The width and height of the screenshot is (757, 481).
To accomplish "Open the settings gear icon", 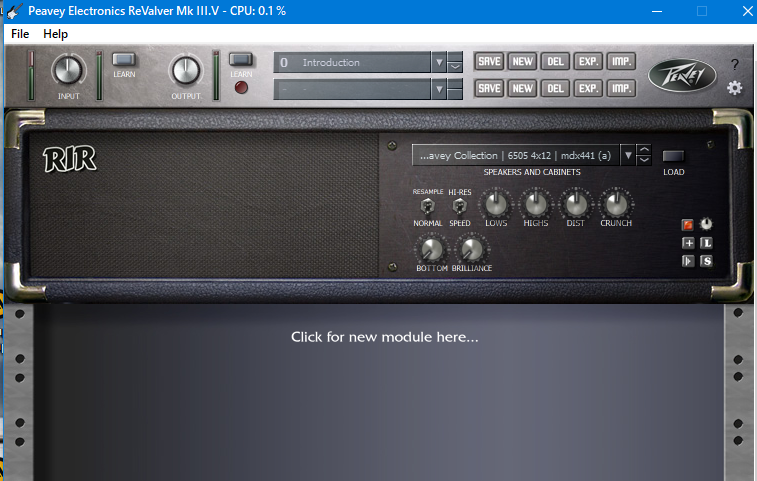I will tap(734, 88).
